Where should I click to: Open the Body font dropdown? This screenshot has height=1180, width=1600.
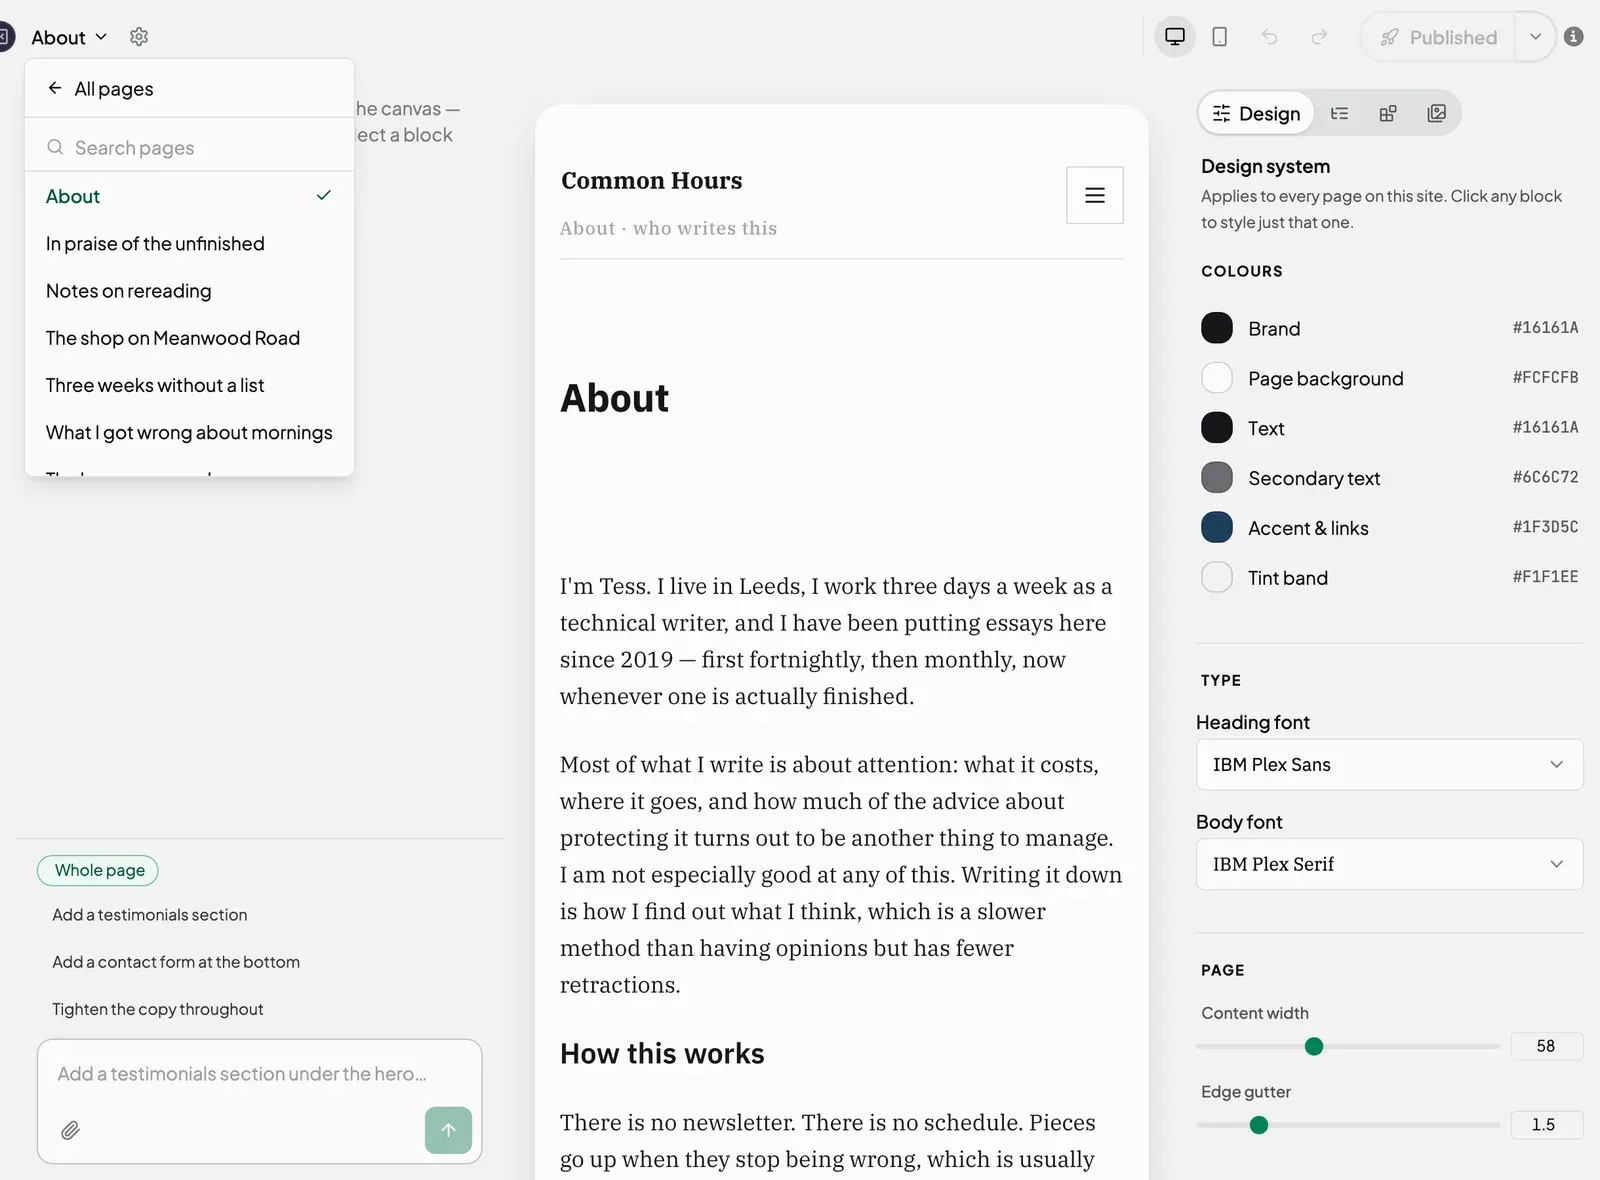pos(1390,864)
